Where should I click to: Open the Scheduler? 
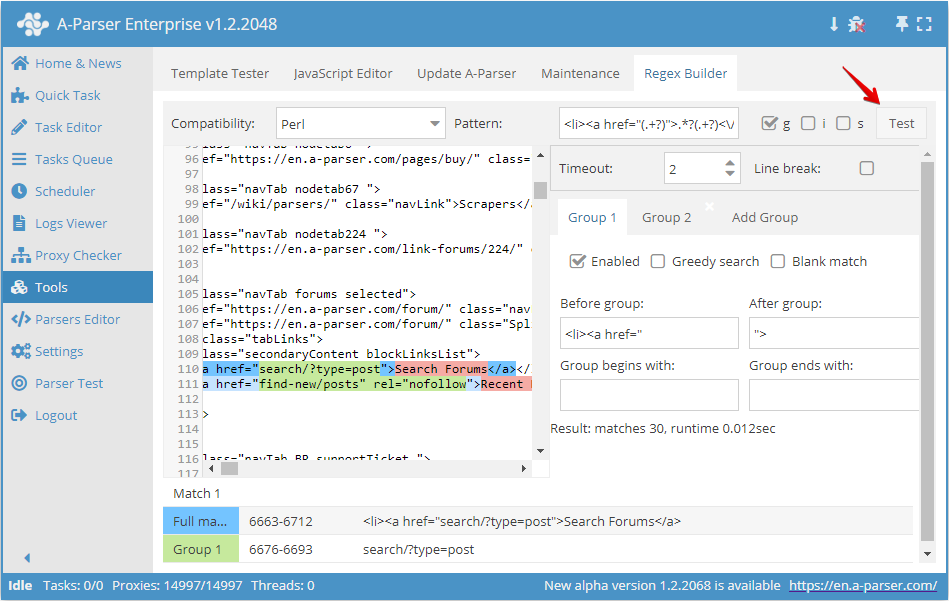click(60, 191)
